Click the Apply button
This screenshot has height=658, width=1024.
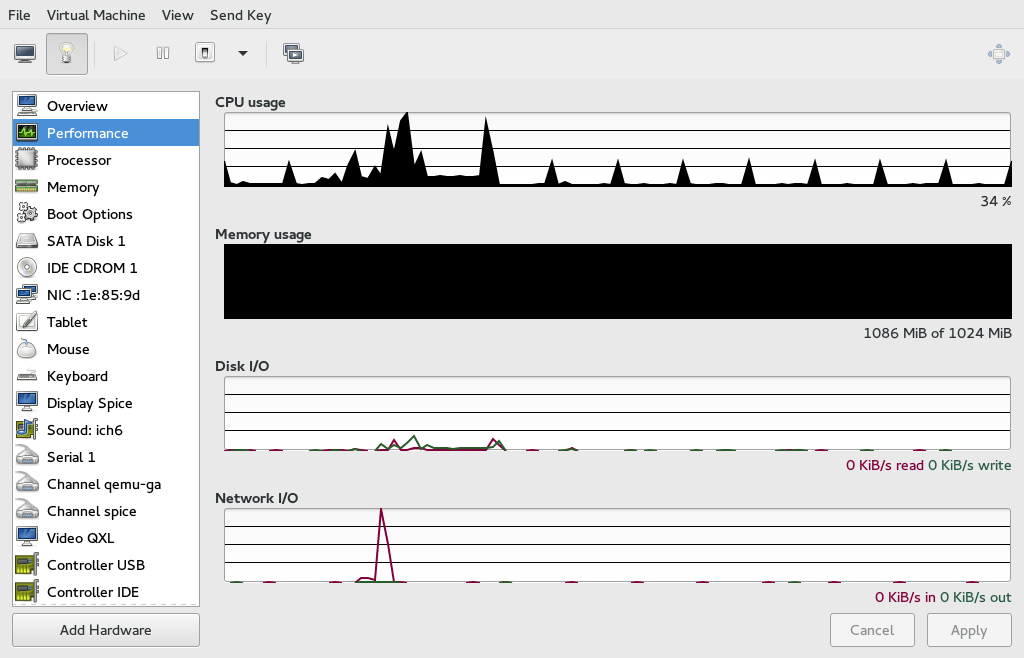point(968,630)
